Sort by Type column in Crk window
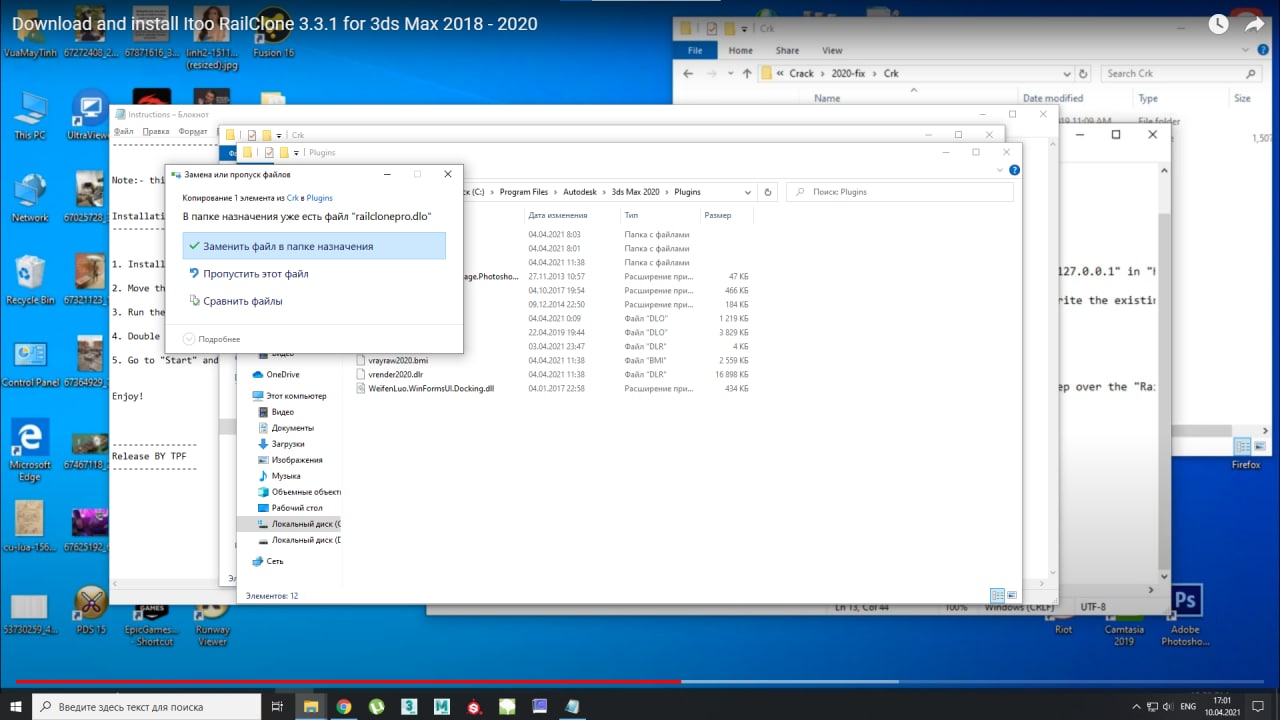The width and height of the screenshot is (1280, 720). (x=1148, y=98)
